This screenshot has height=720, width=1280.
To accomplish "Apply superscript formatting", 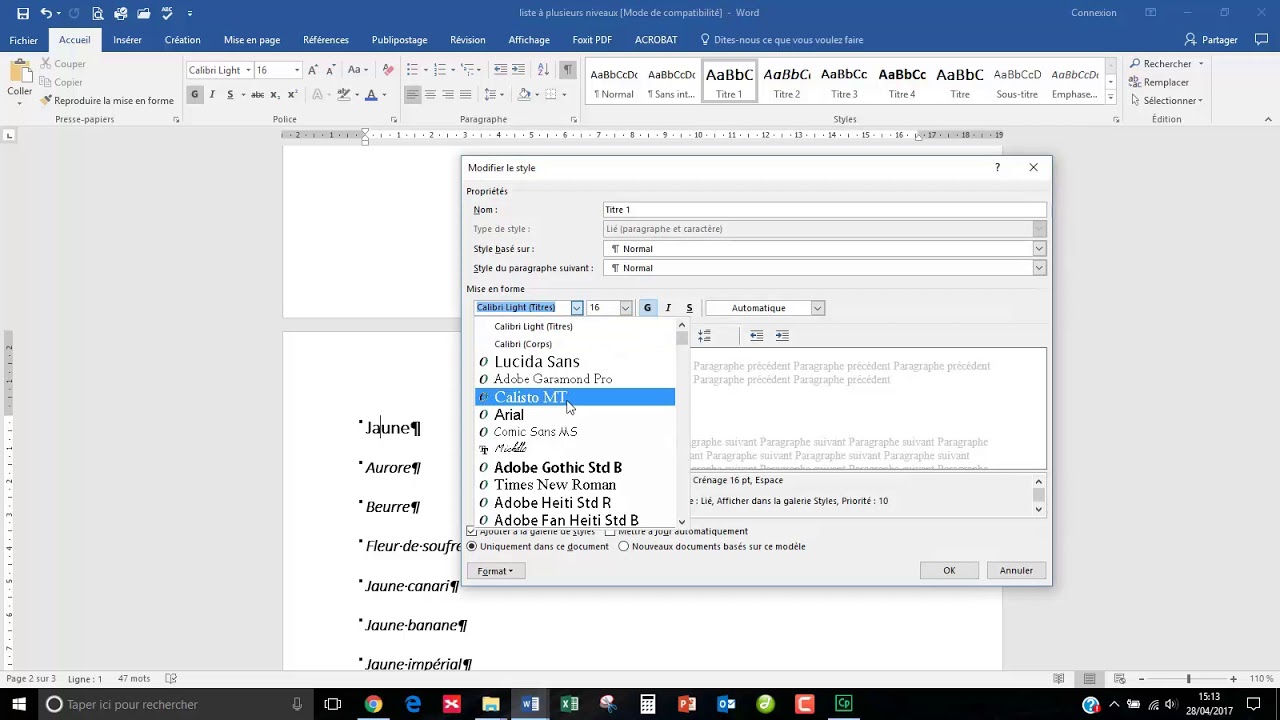I will pos(292,95).
